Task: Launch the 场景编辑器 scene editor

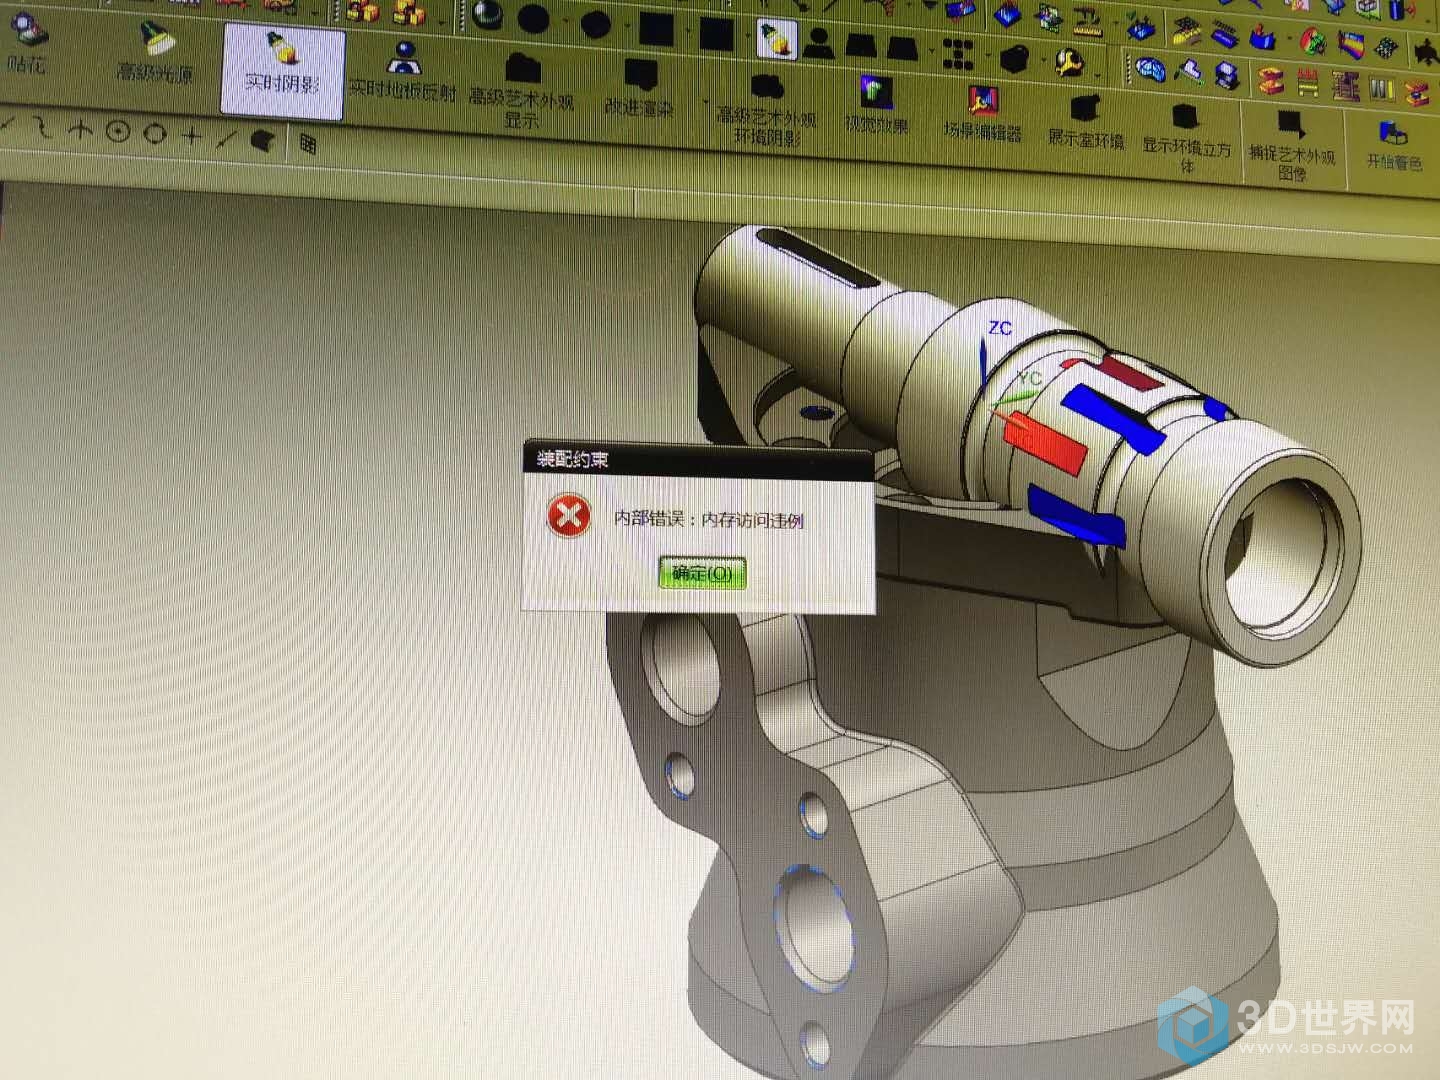Action: 982,112
